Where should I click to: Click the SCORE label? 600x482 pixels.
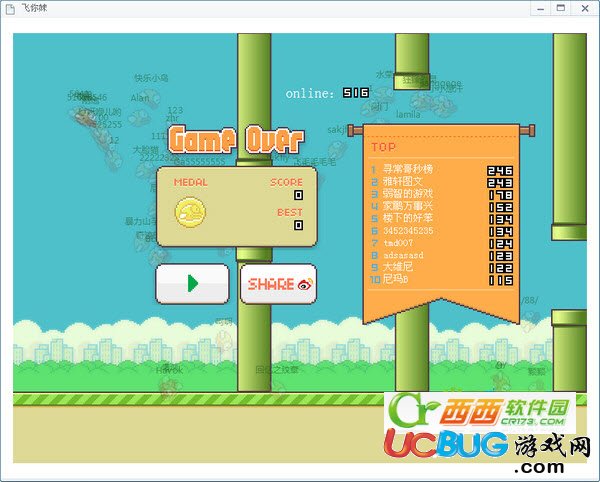[287, 182]
